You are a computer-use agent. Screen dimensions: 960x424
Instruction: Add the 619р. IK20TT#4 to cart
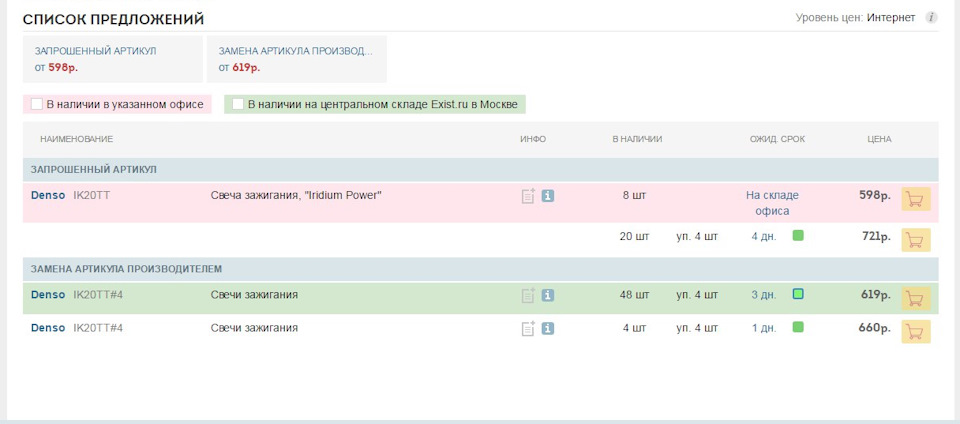coord(915,299)
